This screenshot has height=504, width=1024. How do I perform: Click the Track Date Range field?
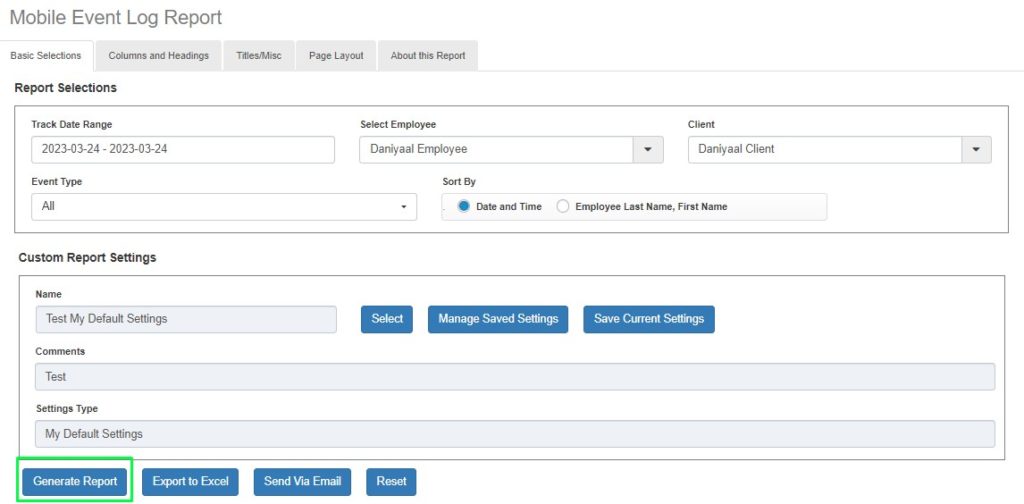pos(182,149)
